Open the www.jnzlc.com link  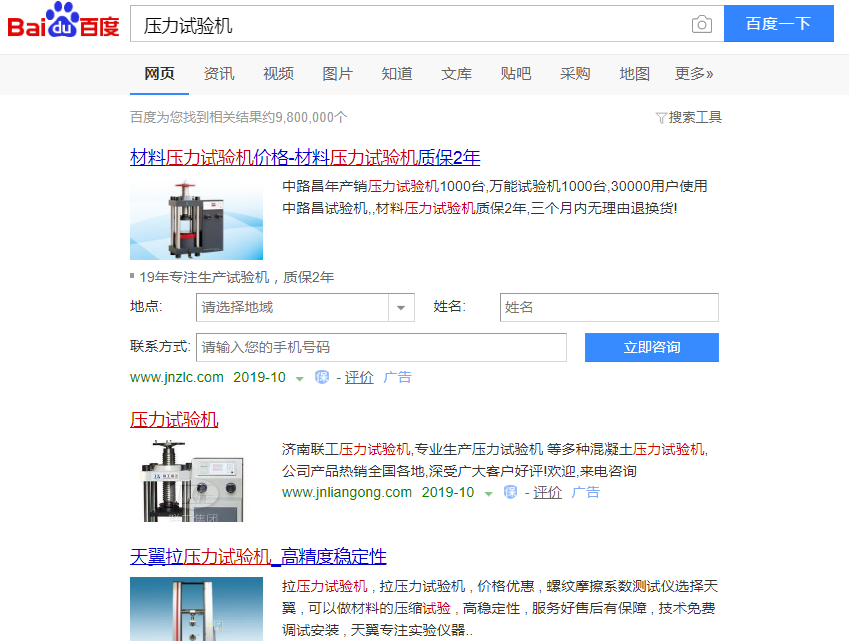(x=177, y=377)
